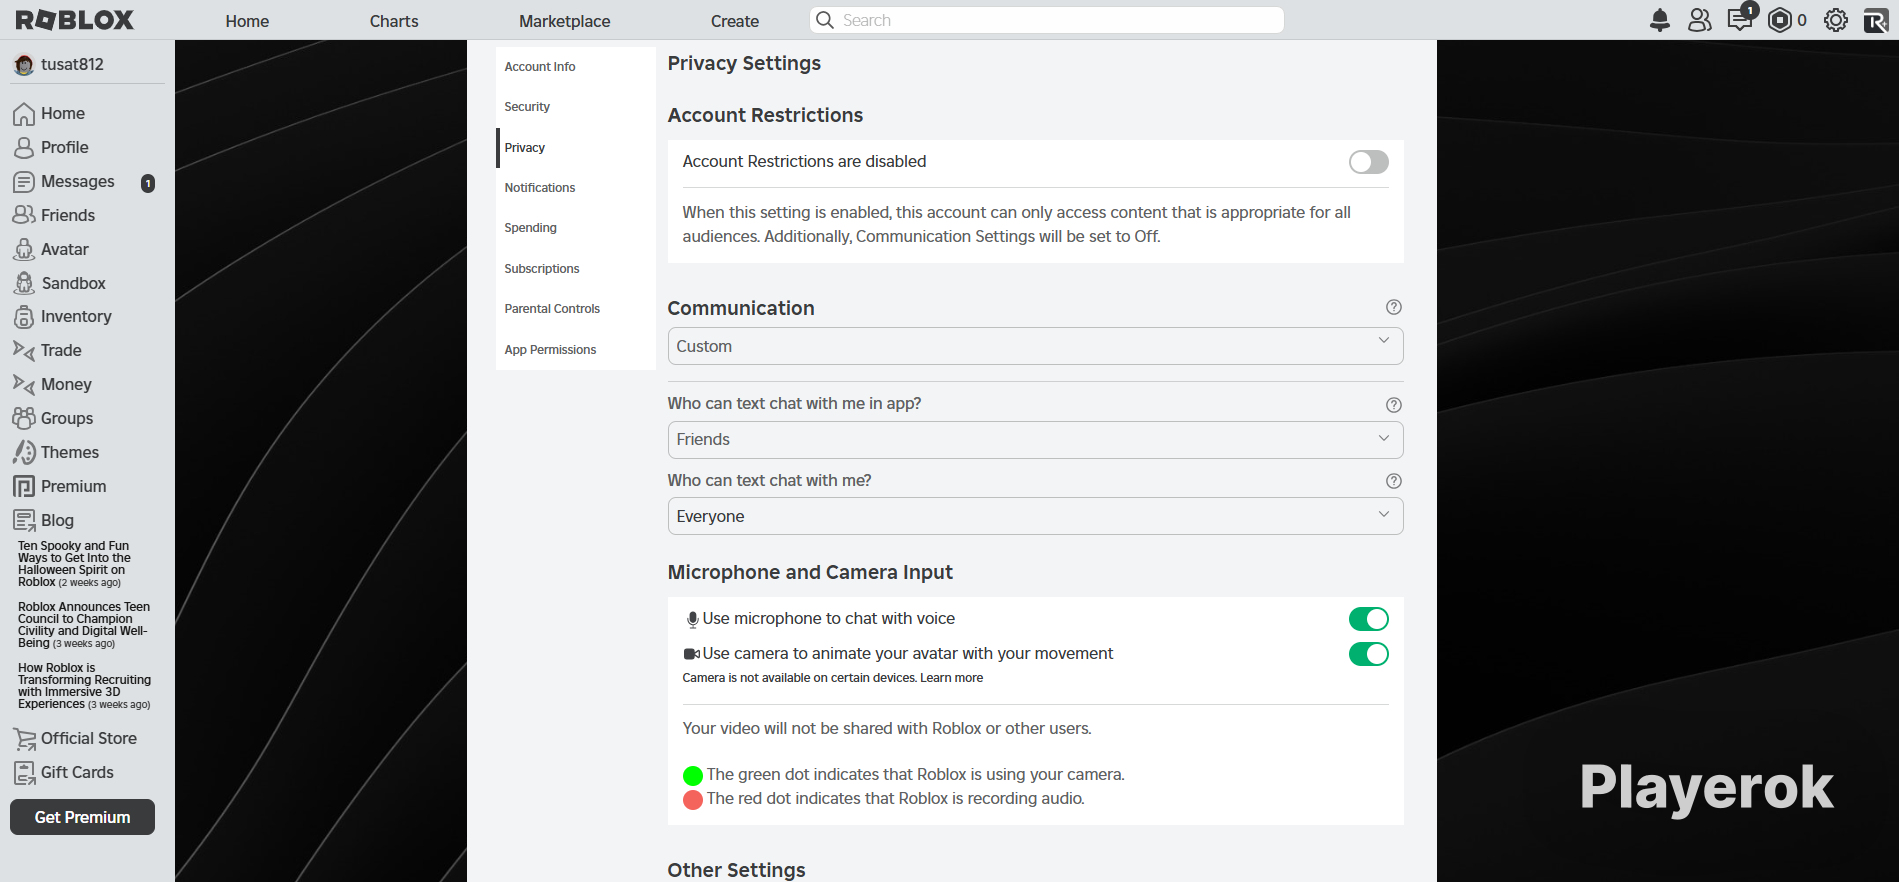Click the Themes icon in sidebar
Viewport: 1899px width, 882px height.
[24, 453]
